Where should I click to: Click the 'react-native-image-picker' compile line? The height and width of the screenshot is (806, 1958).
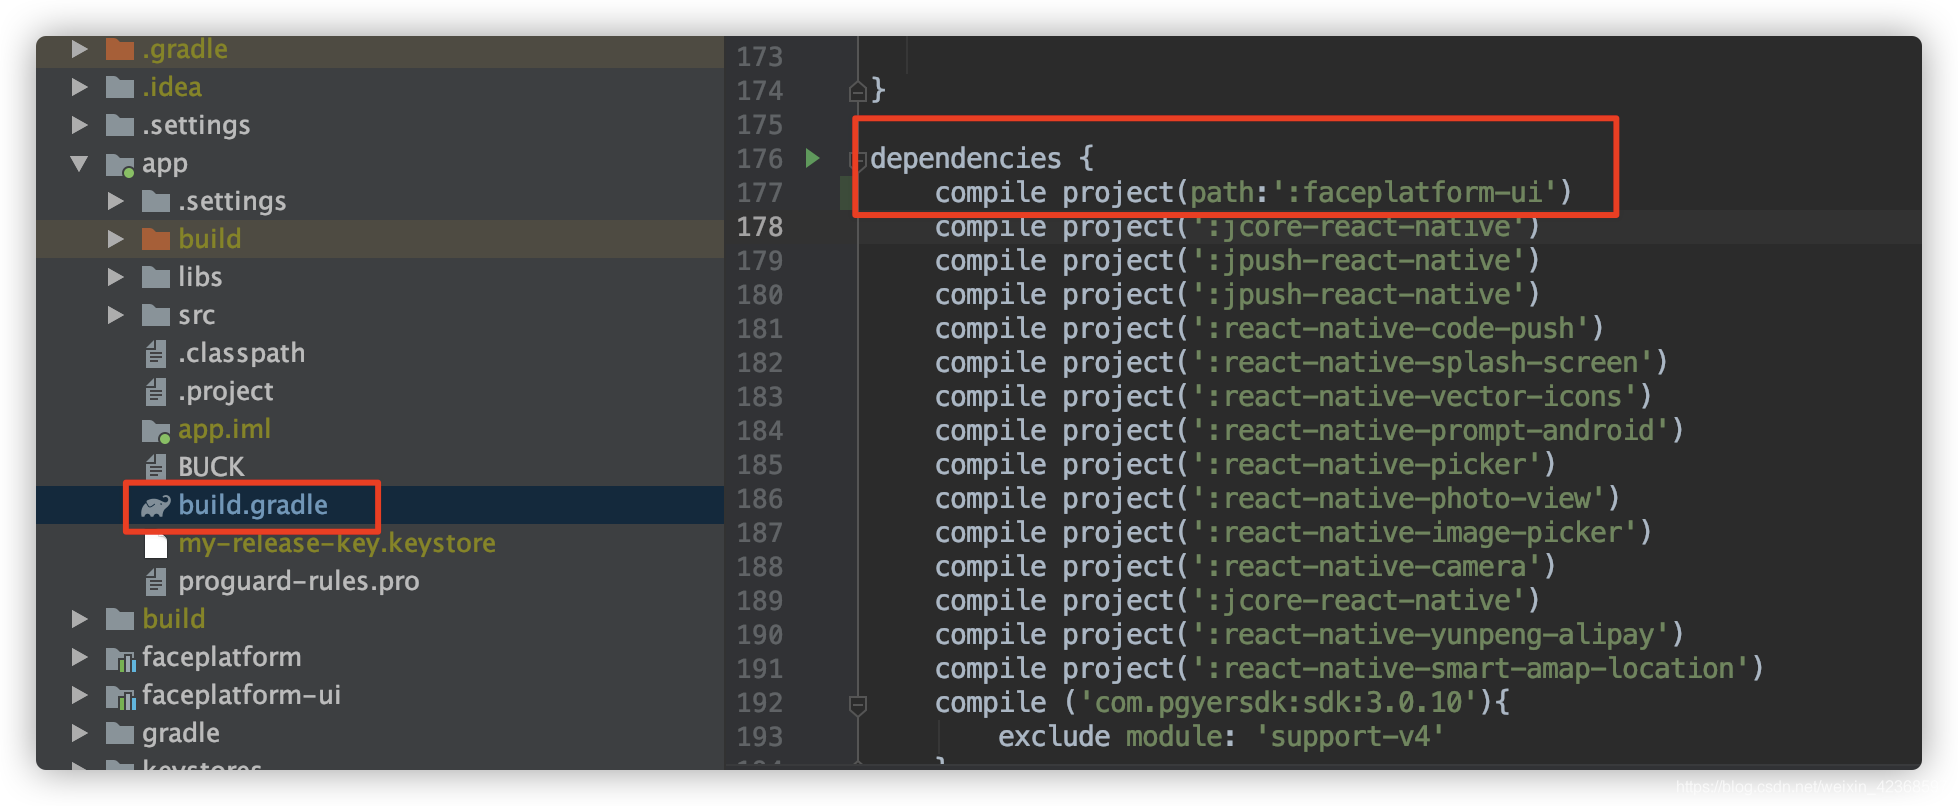[1293, 532]
